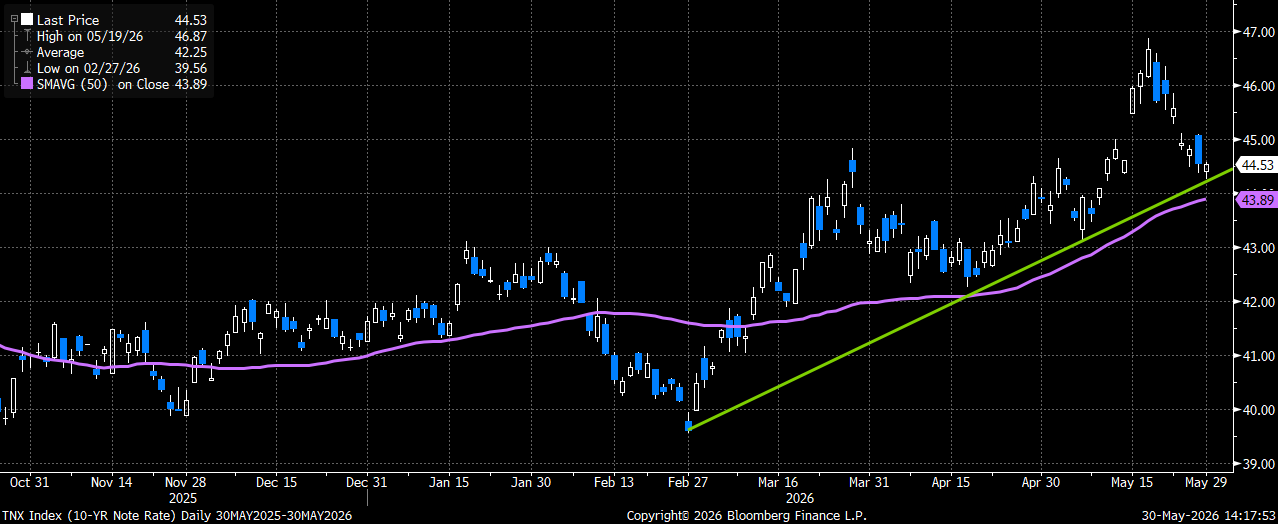This screenshot has width=1278, height=524.
Task: Click the 'Dec 31' date axis label
Action: tap(367, 482)
